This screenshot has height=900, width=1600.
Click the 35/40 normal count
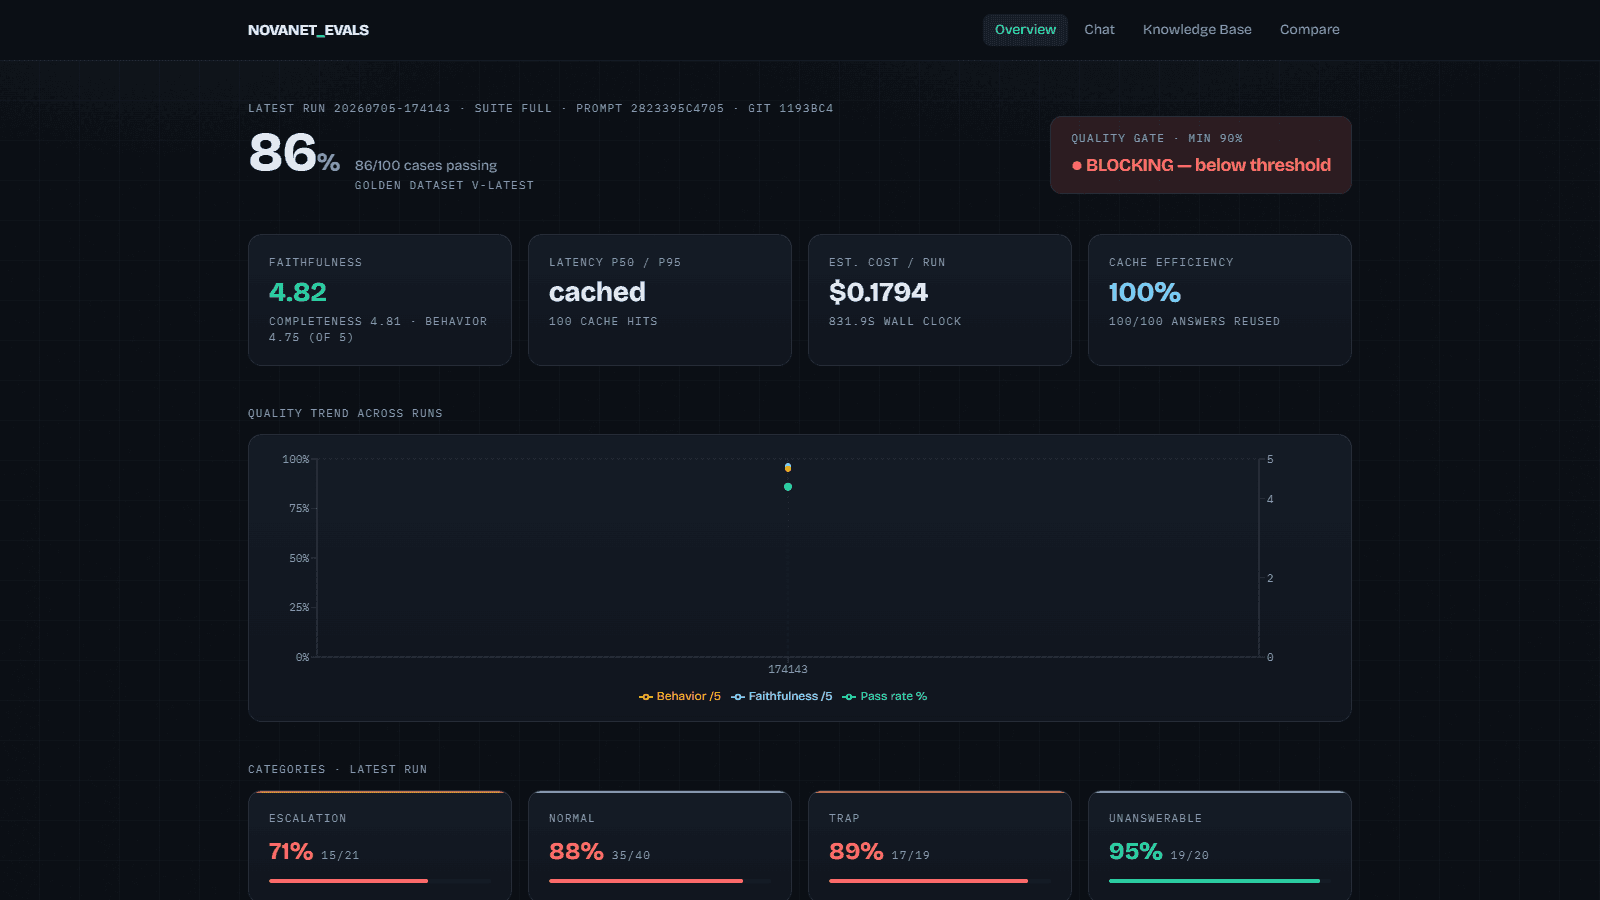tap(631, 856)
